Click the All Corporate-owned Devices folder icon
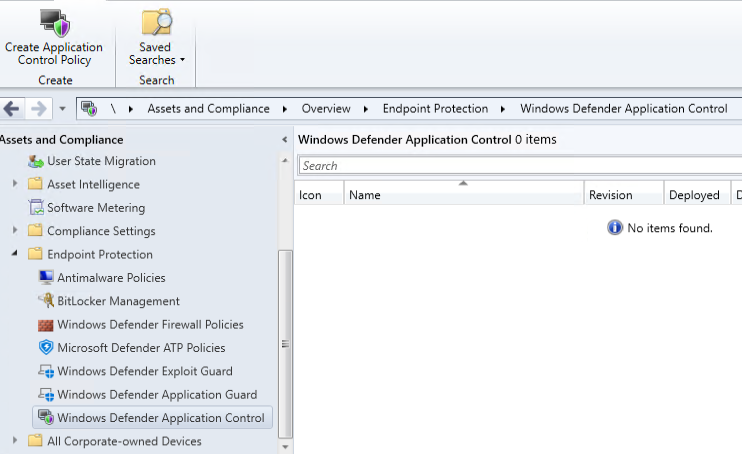742x454 pixels. coord(35,440)
